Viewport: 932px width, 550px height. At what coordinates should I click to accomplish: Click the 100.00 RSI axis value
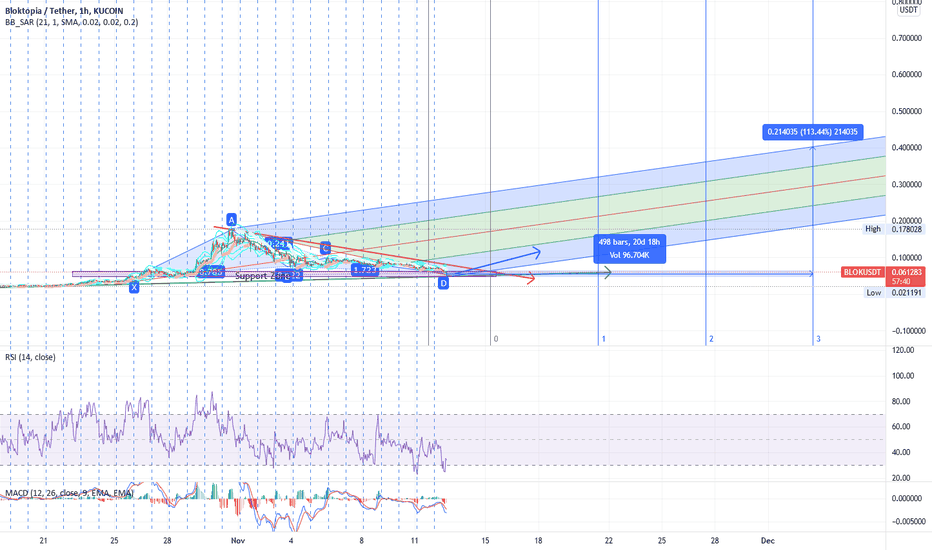tap(903, 376)
